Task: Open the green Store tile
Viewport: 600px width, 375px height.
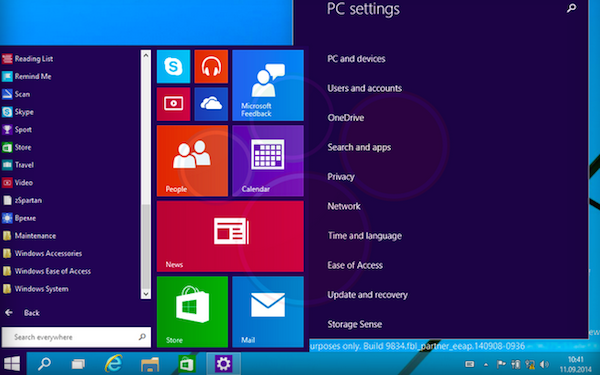Action: 192,311
